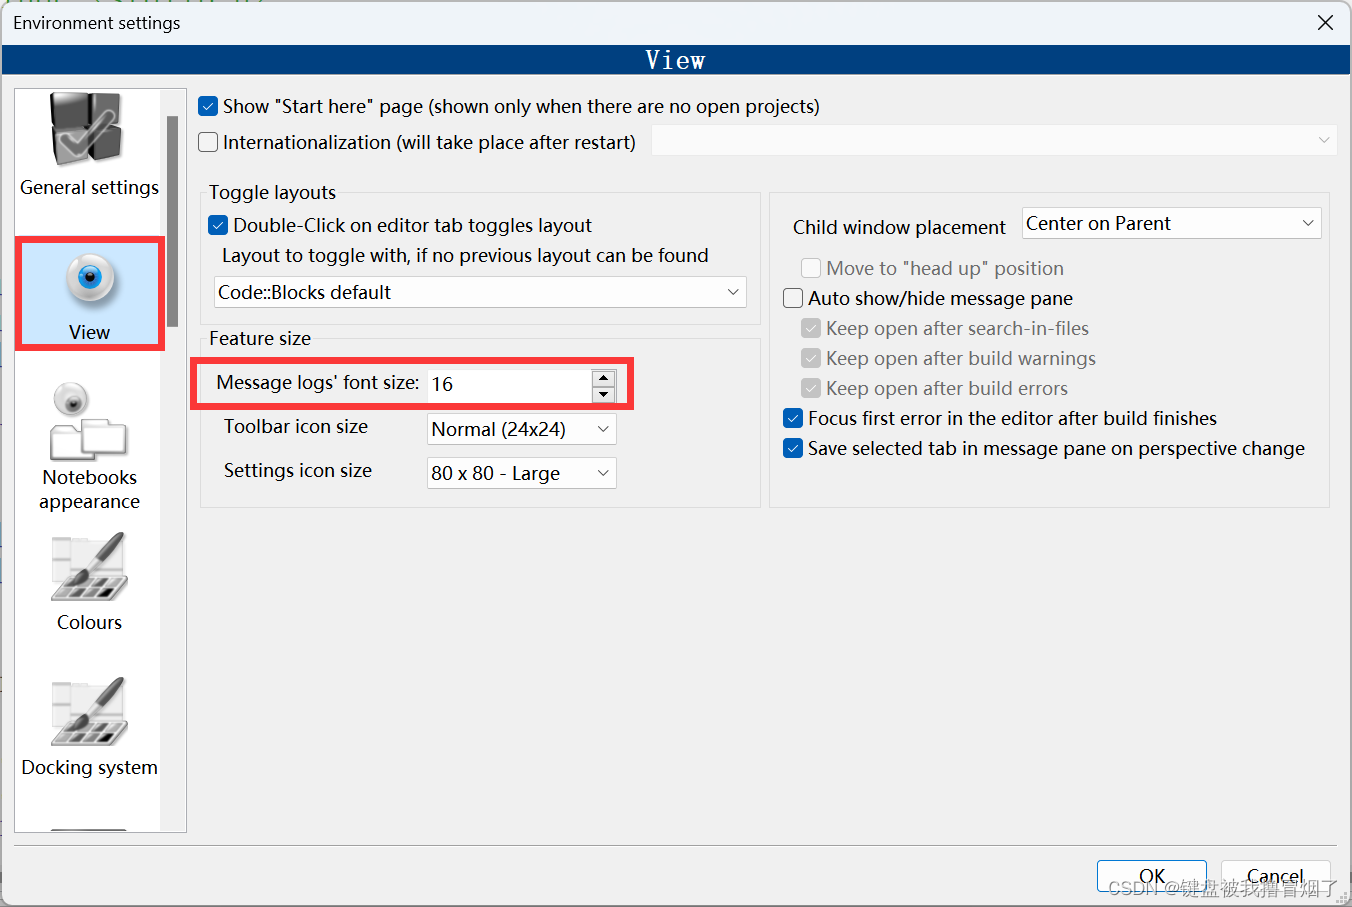Select the View eye icon

90,279
